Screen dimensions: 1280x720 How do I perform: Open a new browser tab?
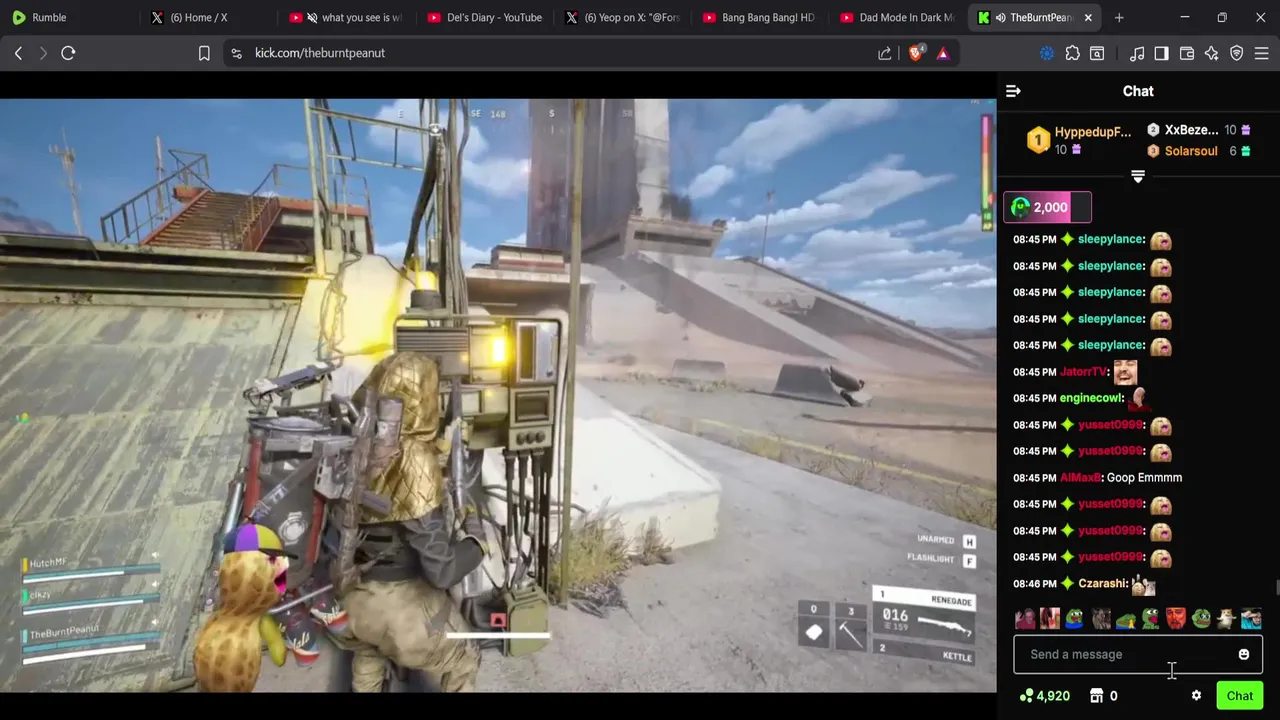click(1119, 17)
